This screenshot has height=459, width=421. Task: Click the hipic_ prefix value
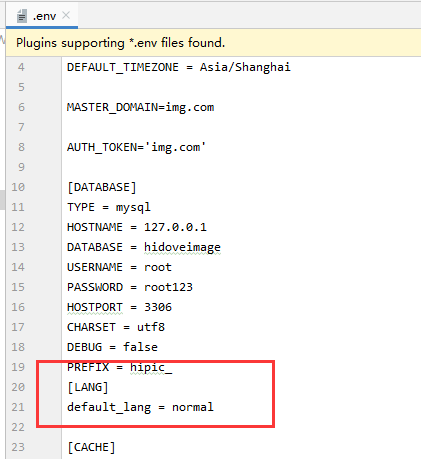[x=151, y=367]
